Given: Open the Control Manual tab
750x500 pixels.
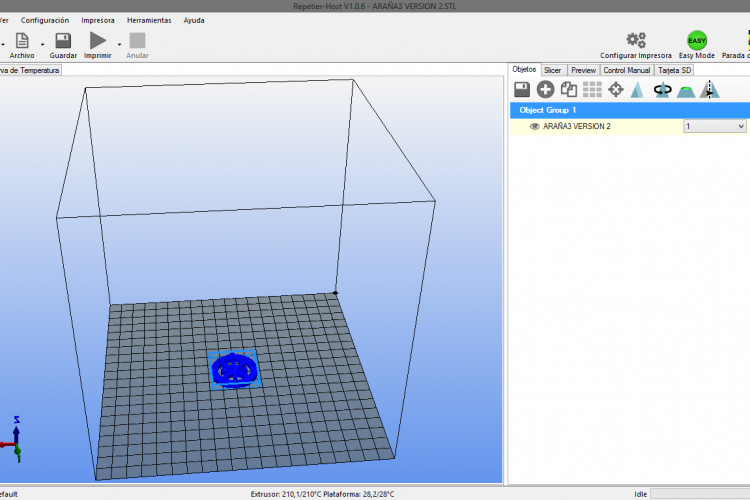Looking at the screenshot, I should click(x=627, y=70).
